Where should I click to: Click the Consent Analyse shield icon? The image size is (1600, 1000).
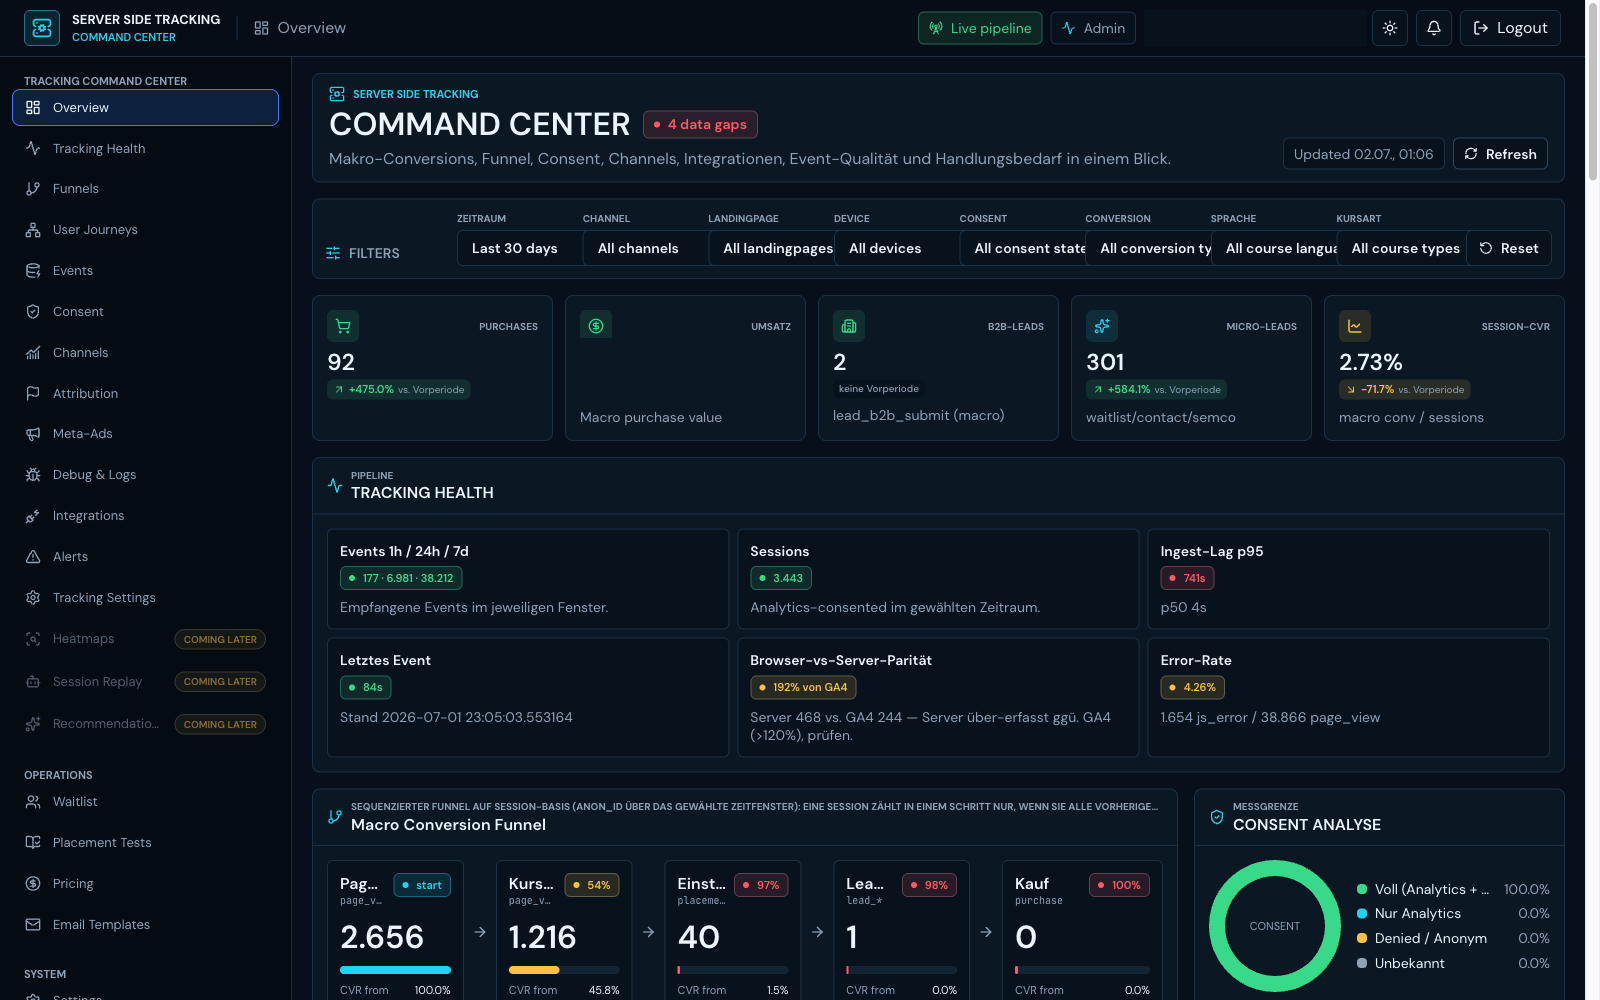click(1217, 817)
